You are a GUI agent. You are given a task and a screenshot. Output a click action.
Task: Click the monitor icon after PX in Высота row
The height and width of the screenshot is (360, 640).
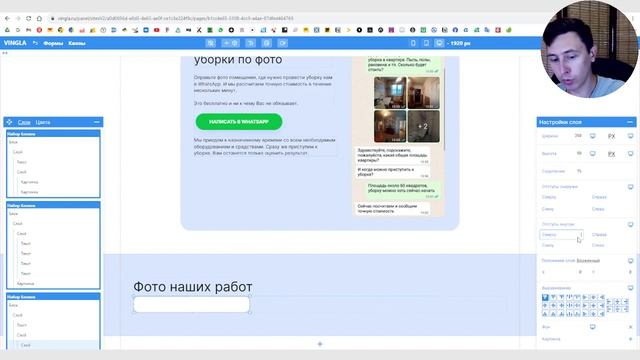click(x=631, y=153)
